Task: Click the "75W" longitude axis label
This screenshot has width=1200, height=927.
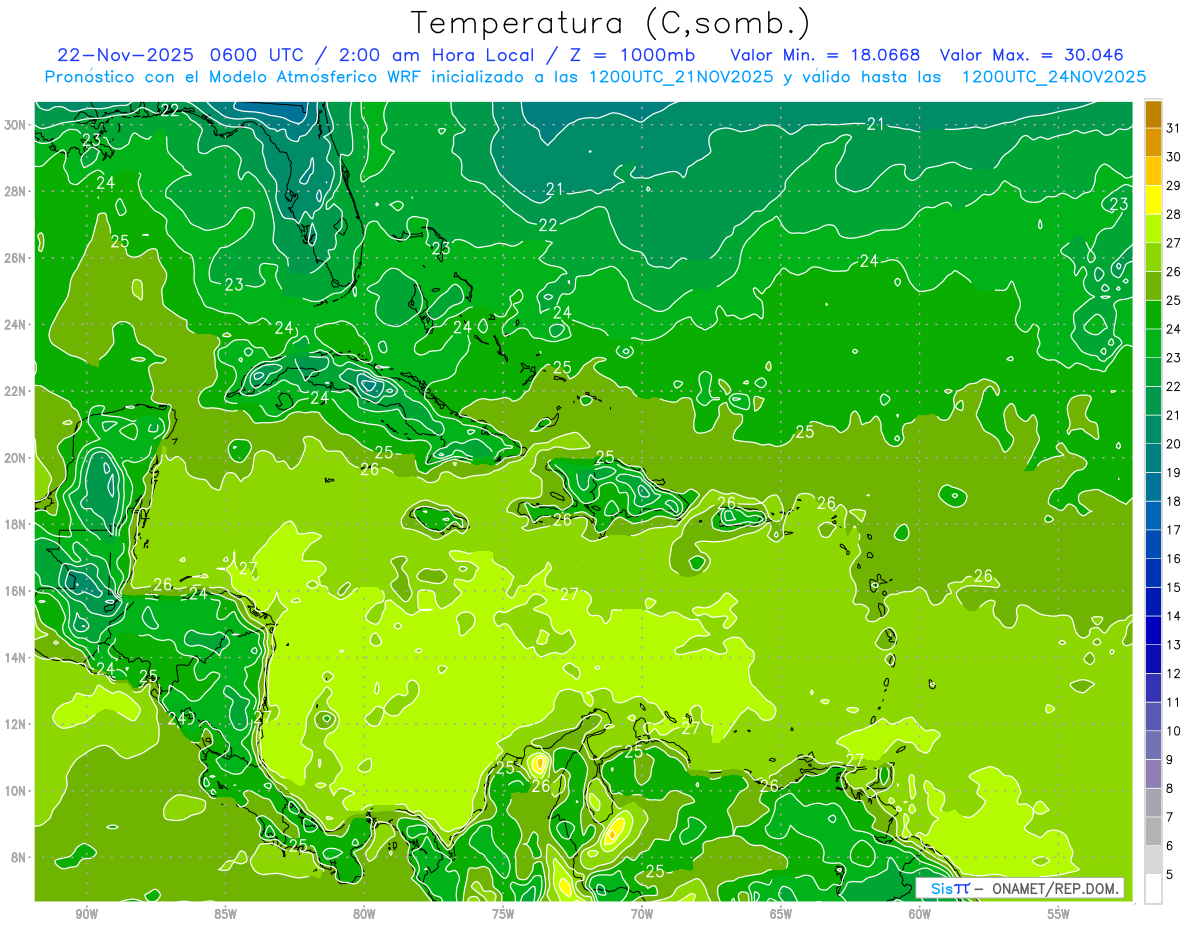Action: click(503, 914)
